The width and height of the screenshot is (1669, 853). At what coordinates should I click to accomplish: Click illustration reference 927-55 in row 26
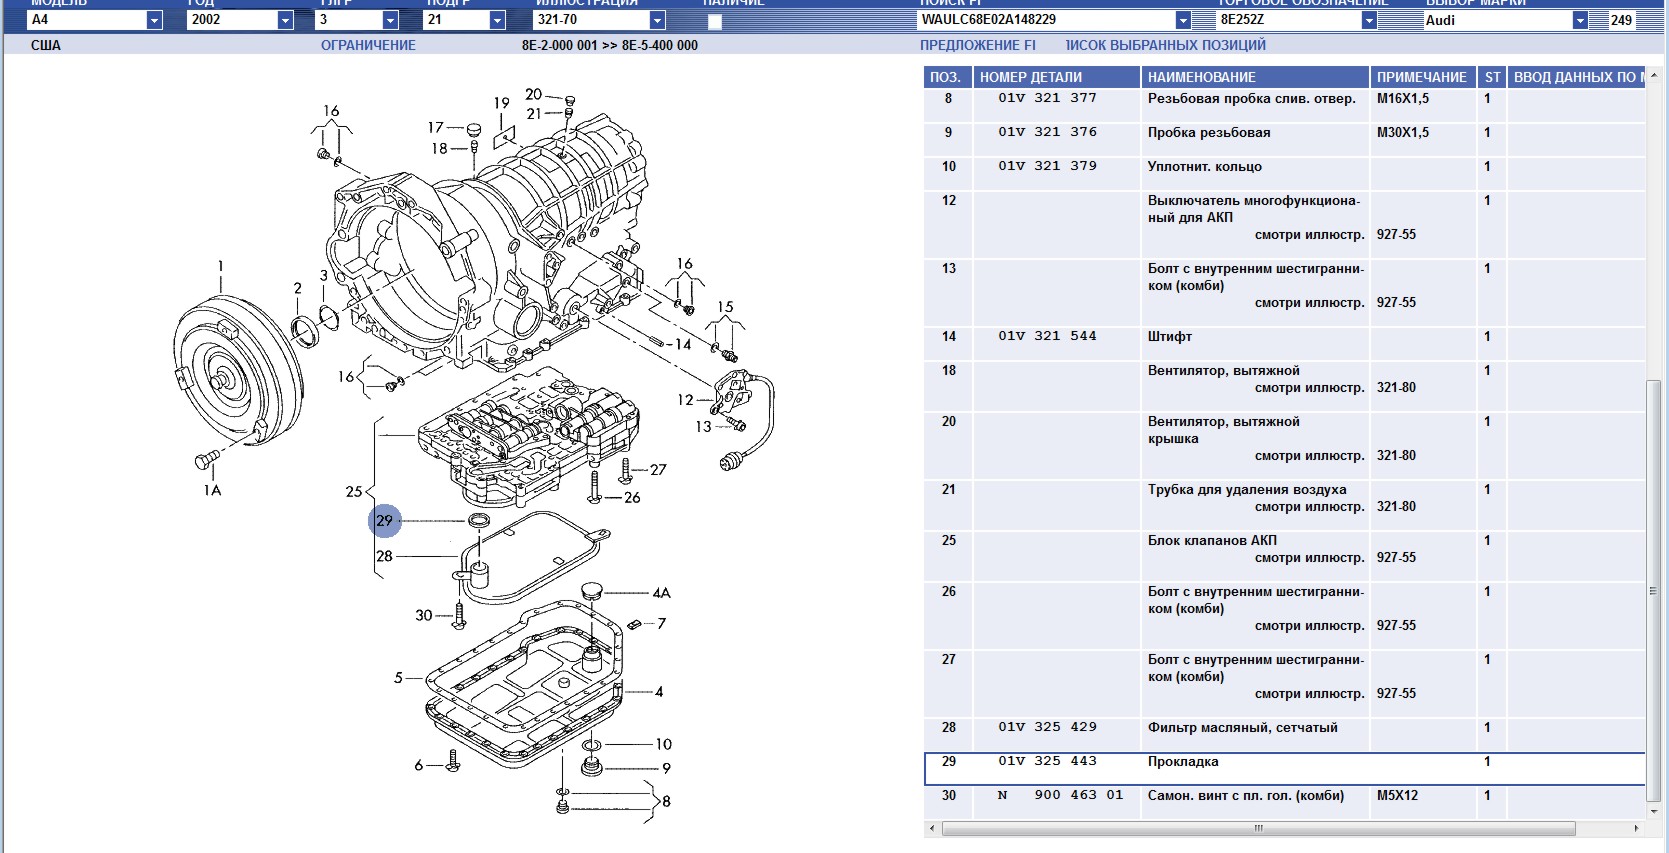[1396, 625]
